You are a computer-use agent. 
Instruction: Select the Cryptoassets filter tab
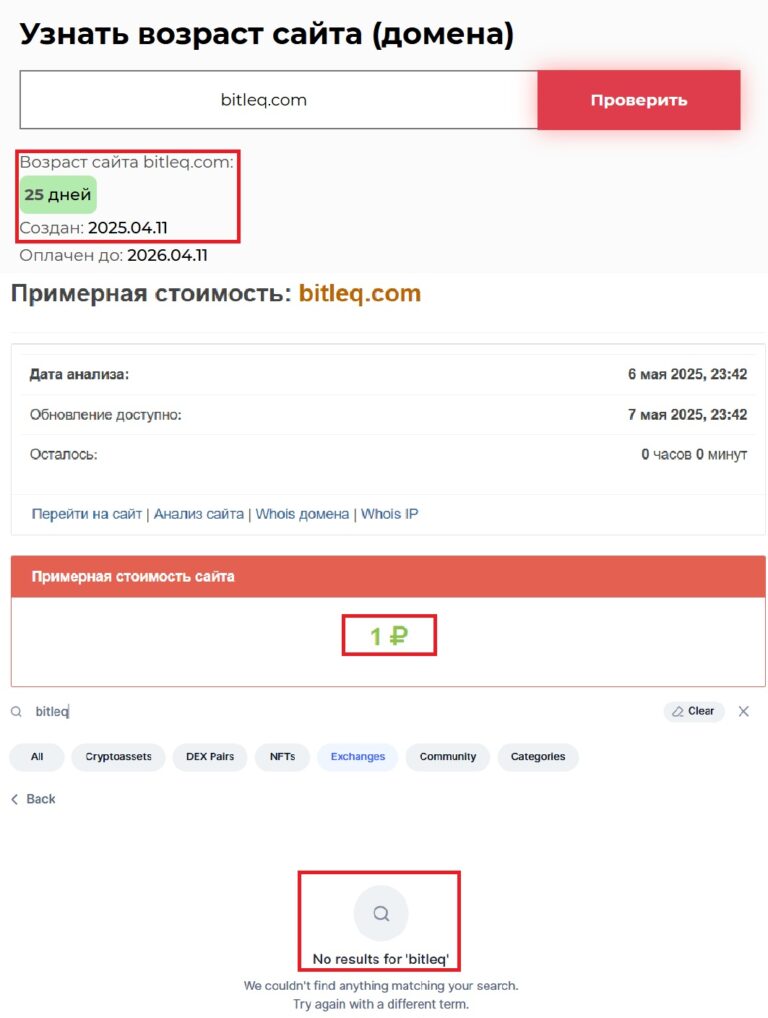(x=118, y=757)
